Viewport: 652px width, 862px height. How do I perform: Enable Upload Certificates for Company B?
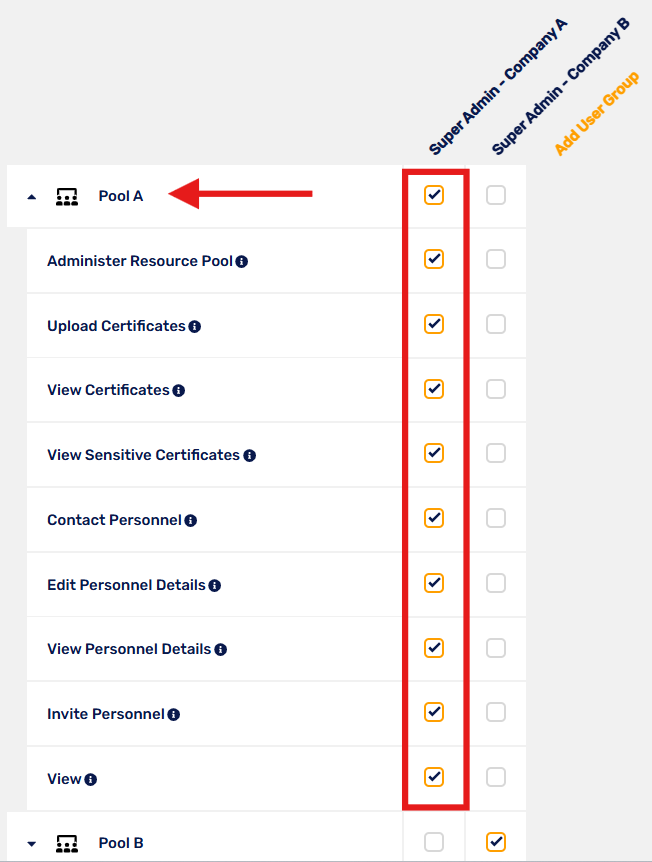pos(496,324)
